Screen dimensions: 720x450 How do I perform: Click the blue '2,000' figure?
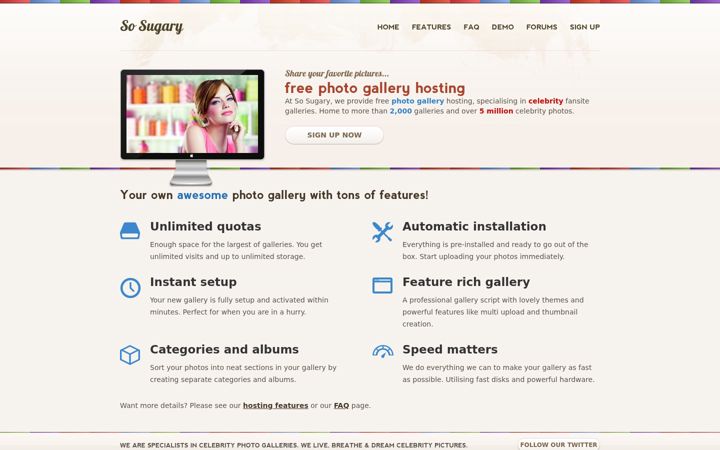pyautogui.click(x=400, y=111)
